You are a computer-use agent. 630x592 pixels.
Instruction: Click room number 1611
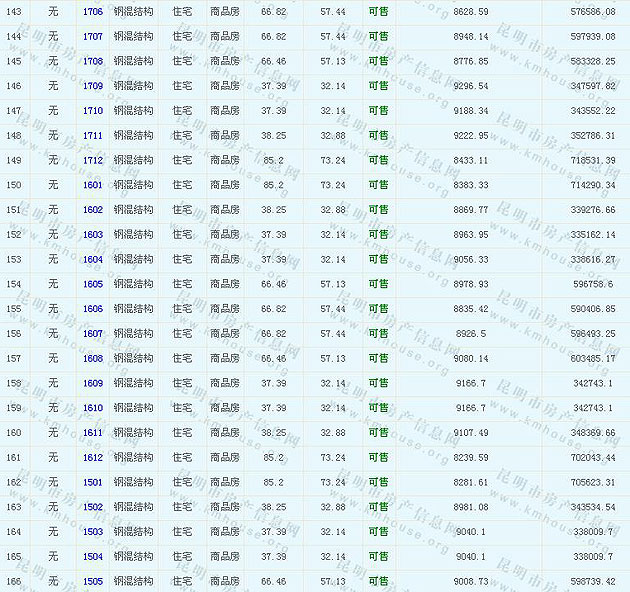92,433
